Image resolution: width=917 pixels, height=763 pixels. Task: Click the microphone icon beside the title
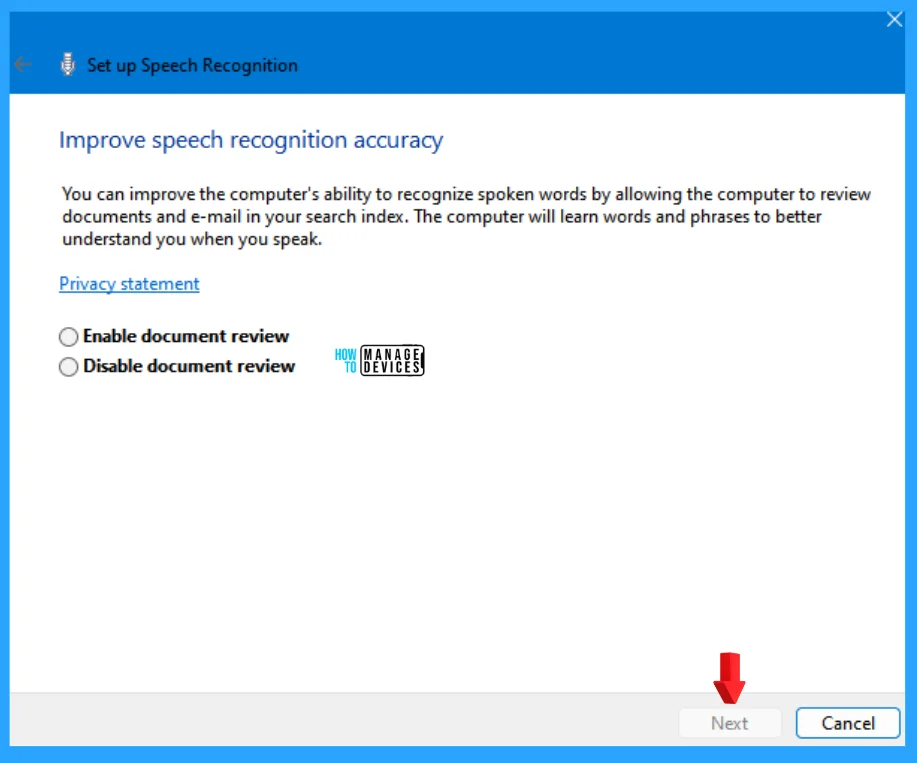(68, 64)
